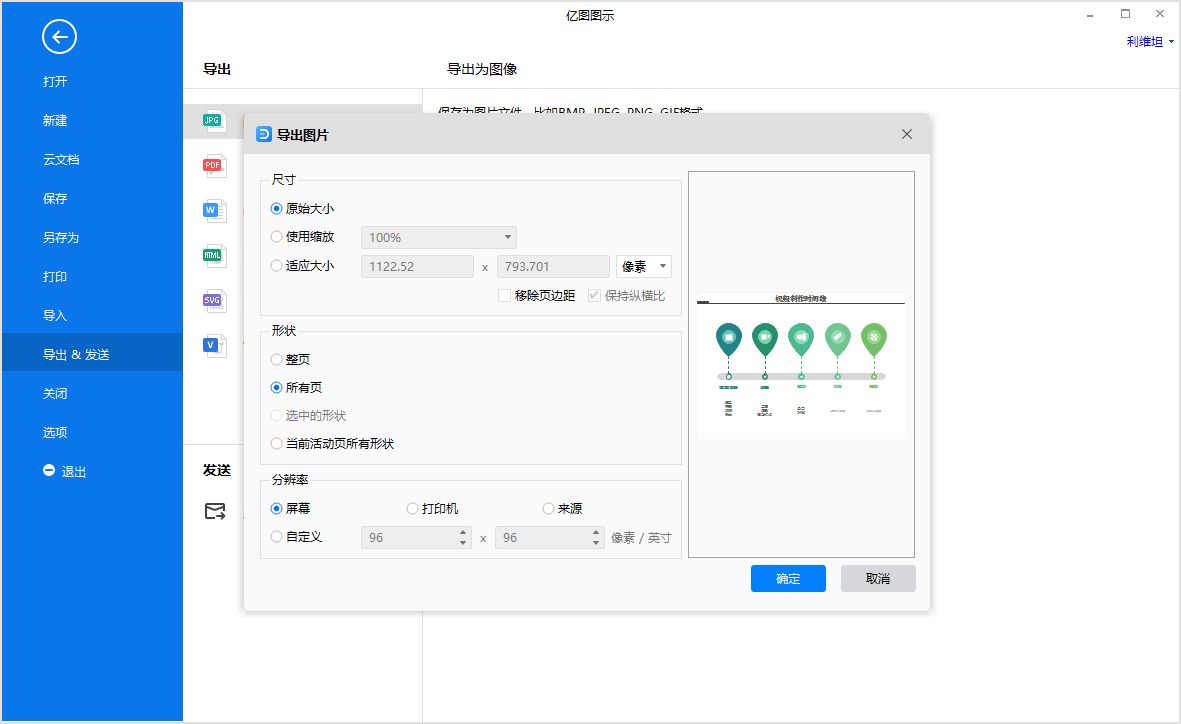Click the timeline preview thumbnail

[x=801, y=365]
